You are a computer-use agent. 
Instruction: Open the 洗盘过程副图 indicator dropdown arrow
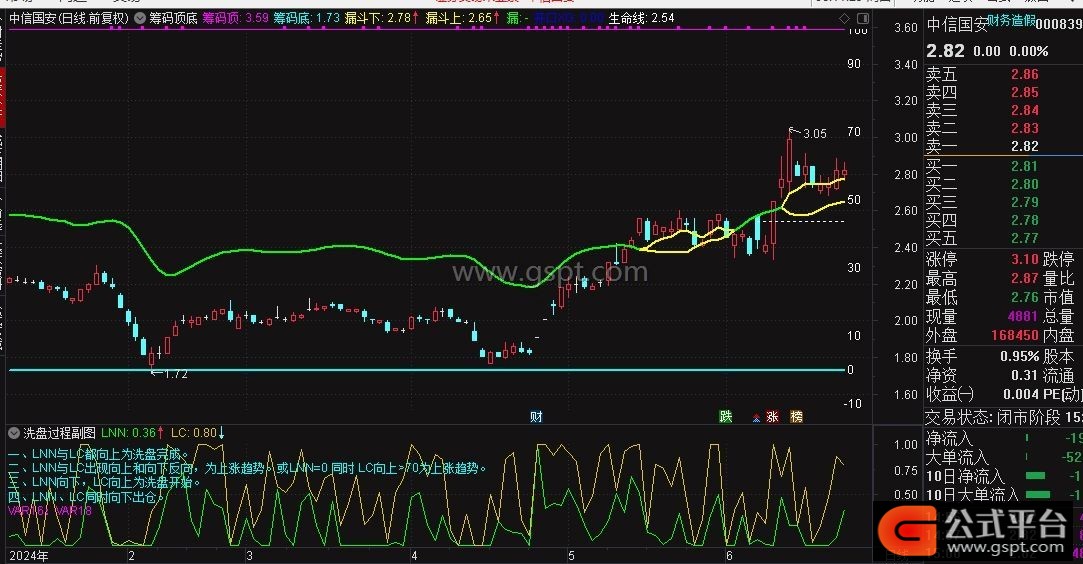[x=14, y=433]
